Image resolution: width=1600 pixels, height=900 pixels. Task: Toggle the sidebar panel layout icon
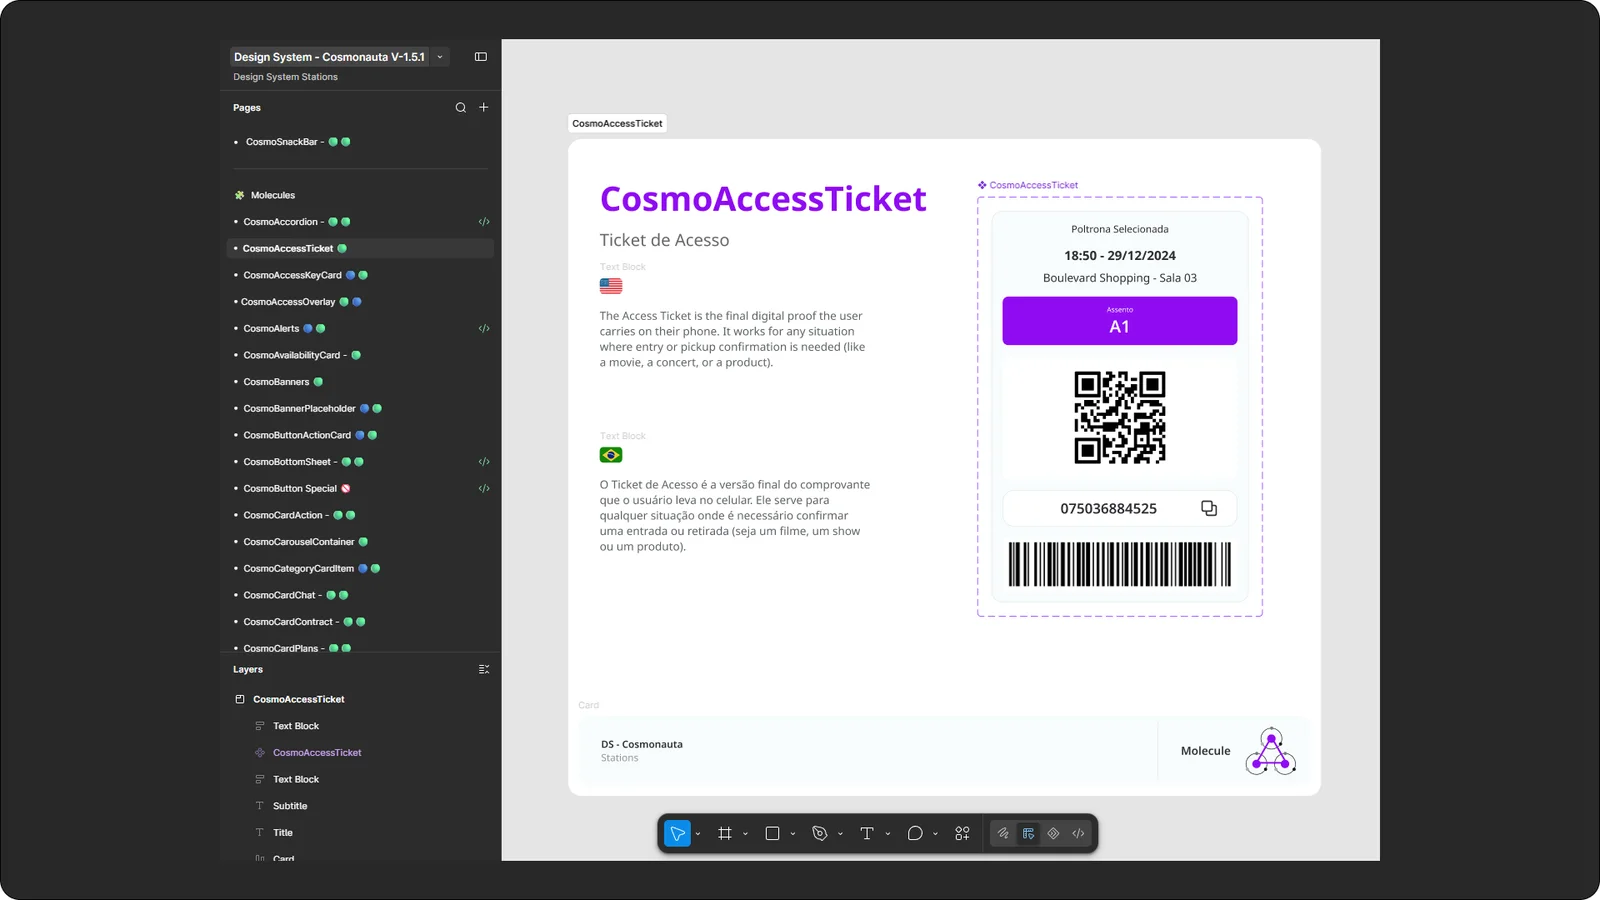481,57
